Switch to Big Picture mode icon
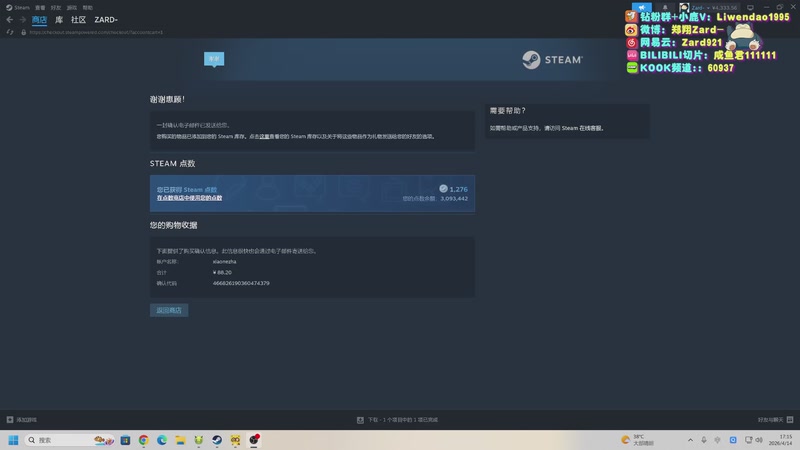Screen dimensions: 800x450 click(750, 8)
